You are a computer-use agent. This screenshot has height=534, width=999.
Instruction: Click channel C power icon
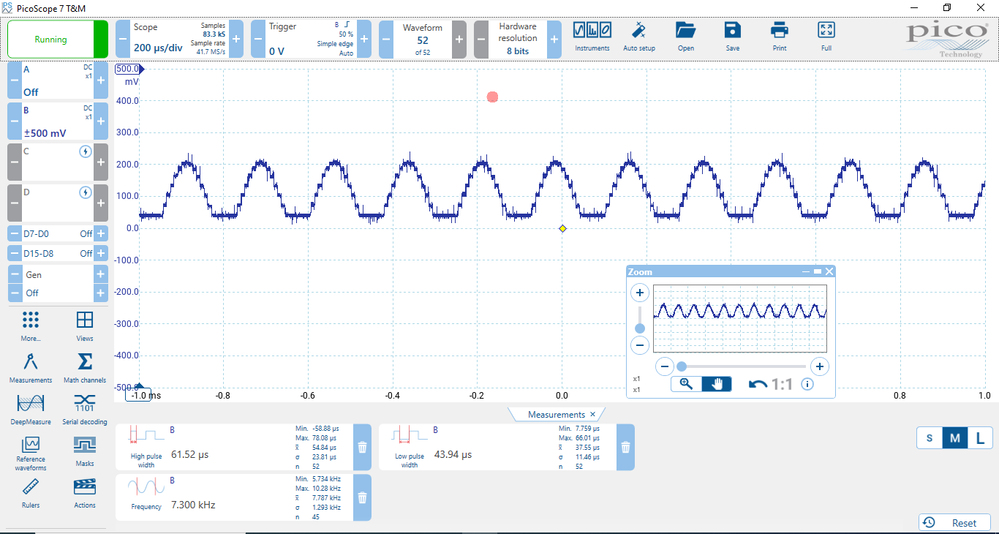coord(85,152)
